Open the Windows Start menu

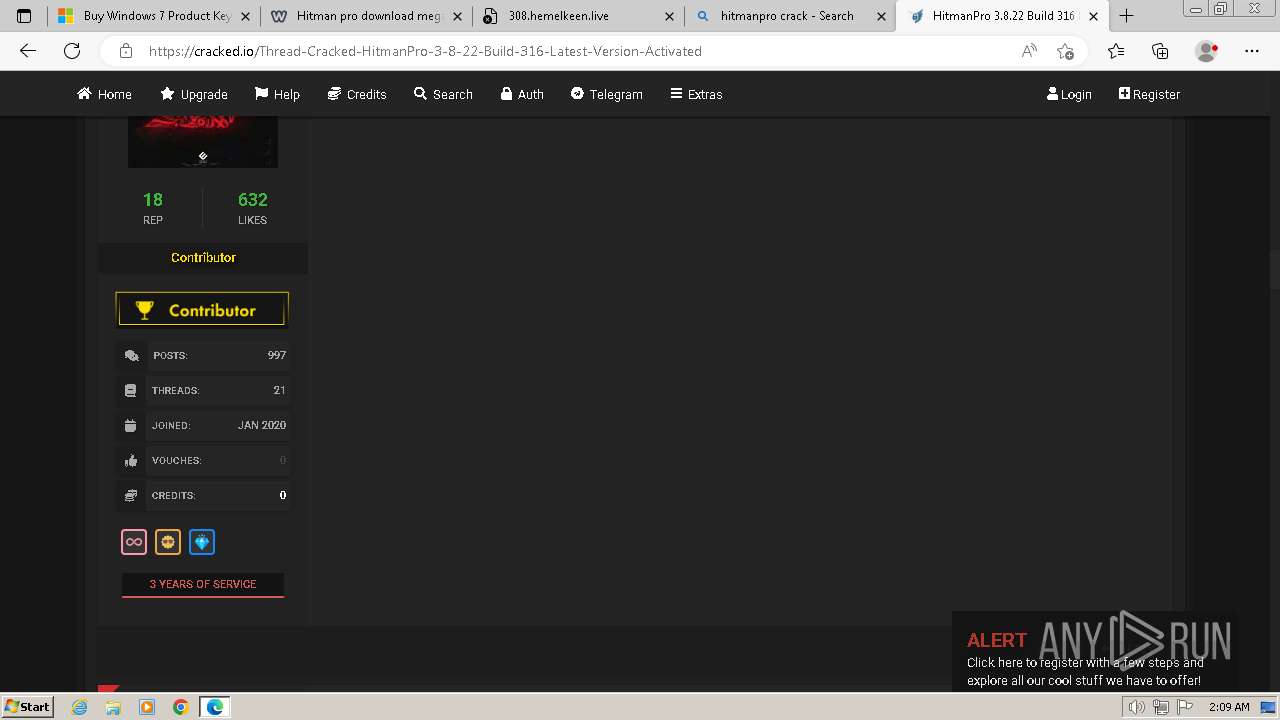click(x=27, y=707)
